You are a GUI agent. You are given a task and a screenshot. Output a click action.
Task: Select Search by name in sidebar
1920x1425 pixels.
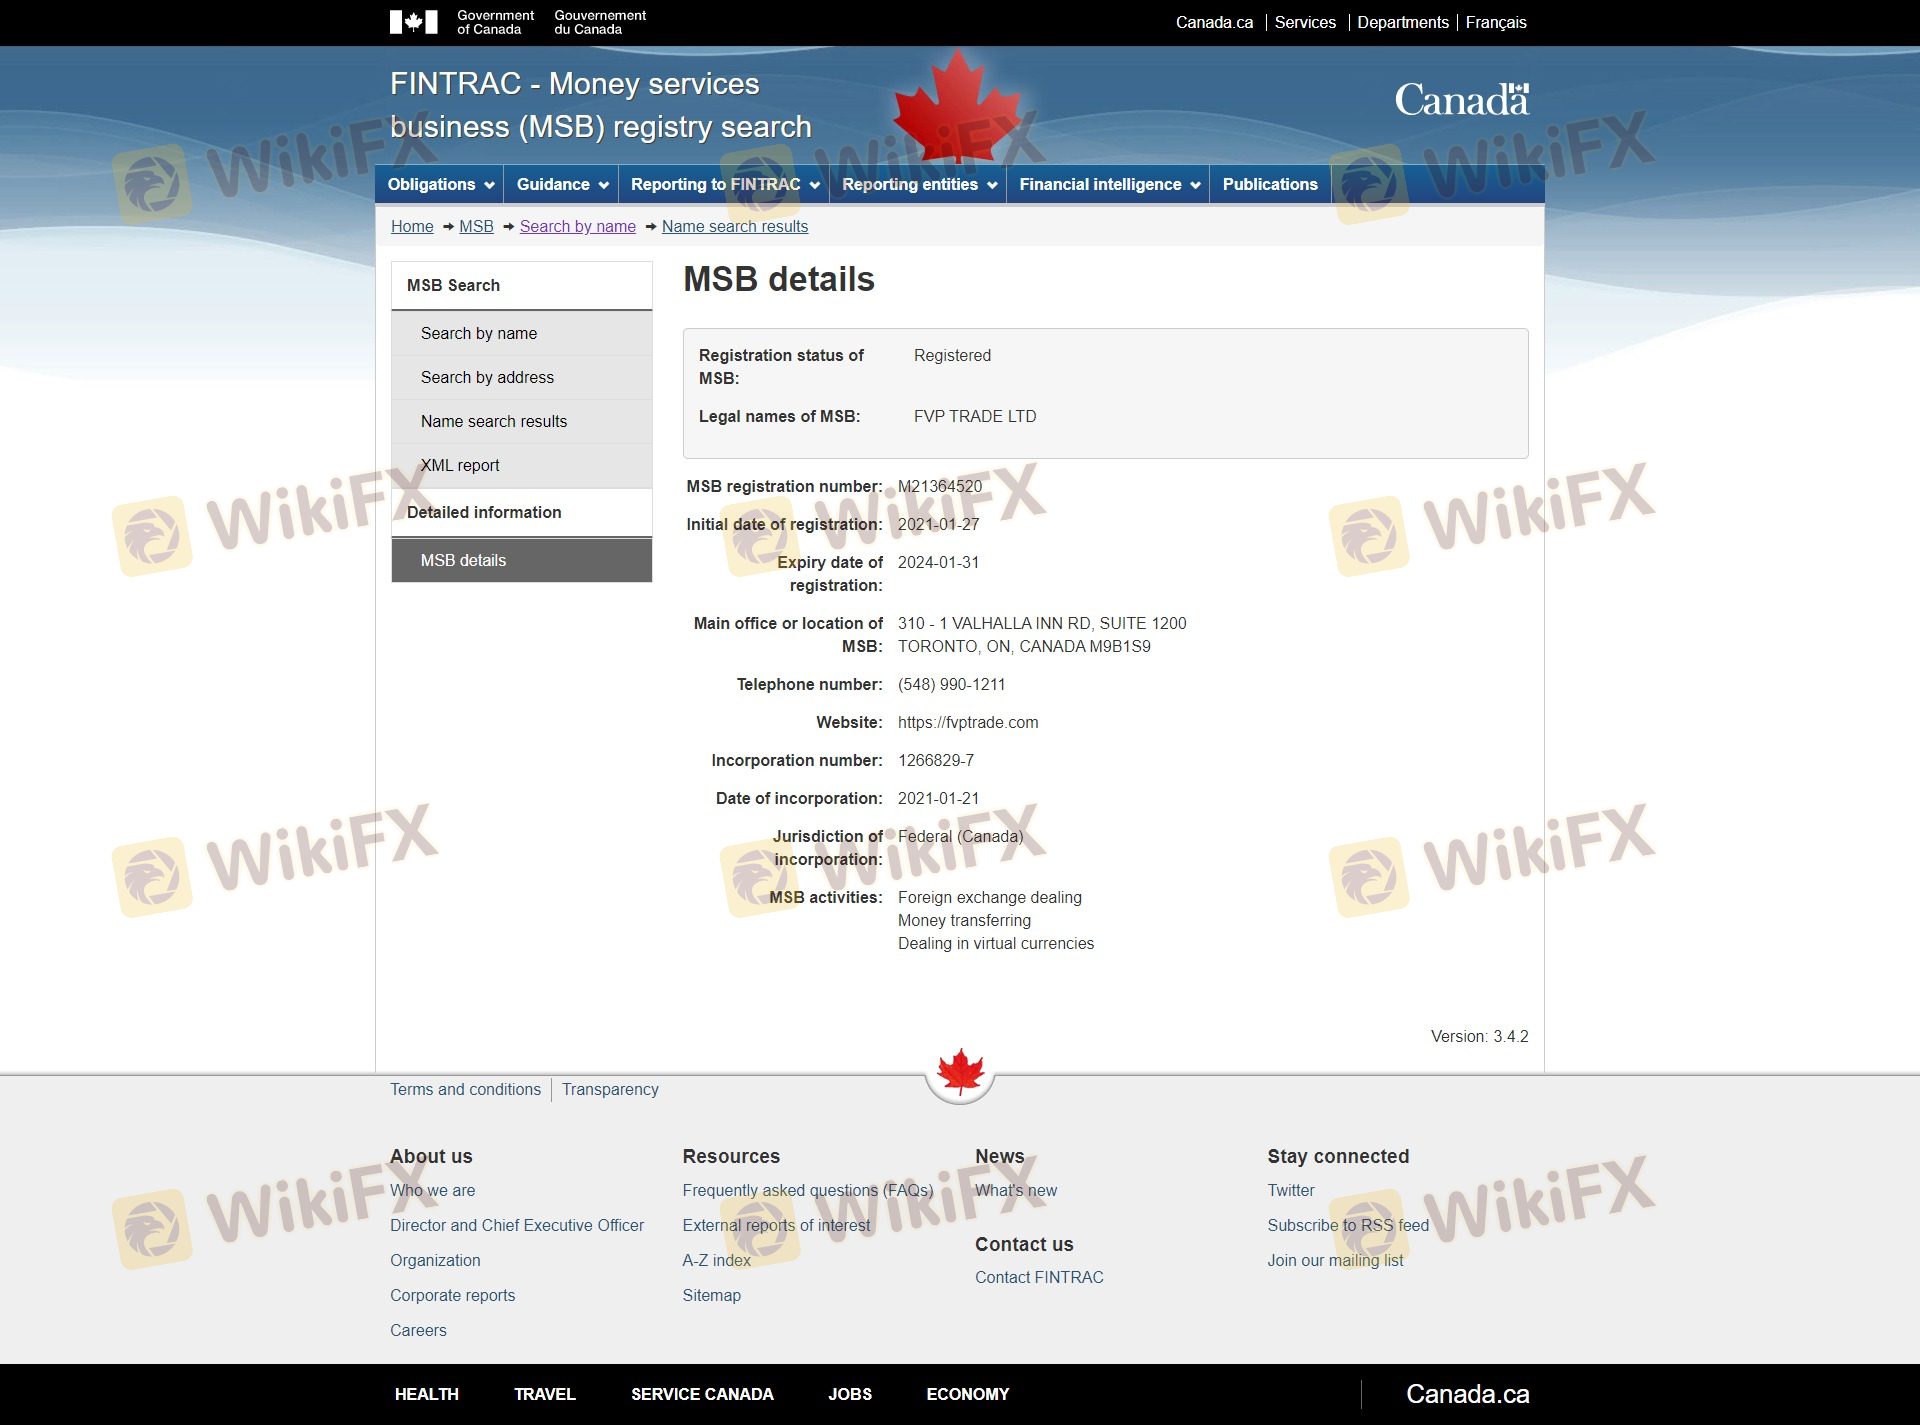[x=521, y=333]
